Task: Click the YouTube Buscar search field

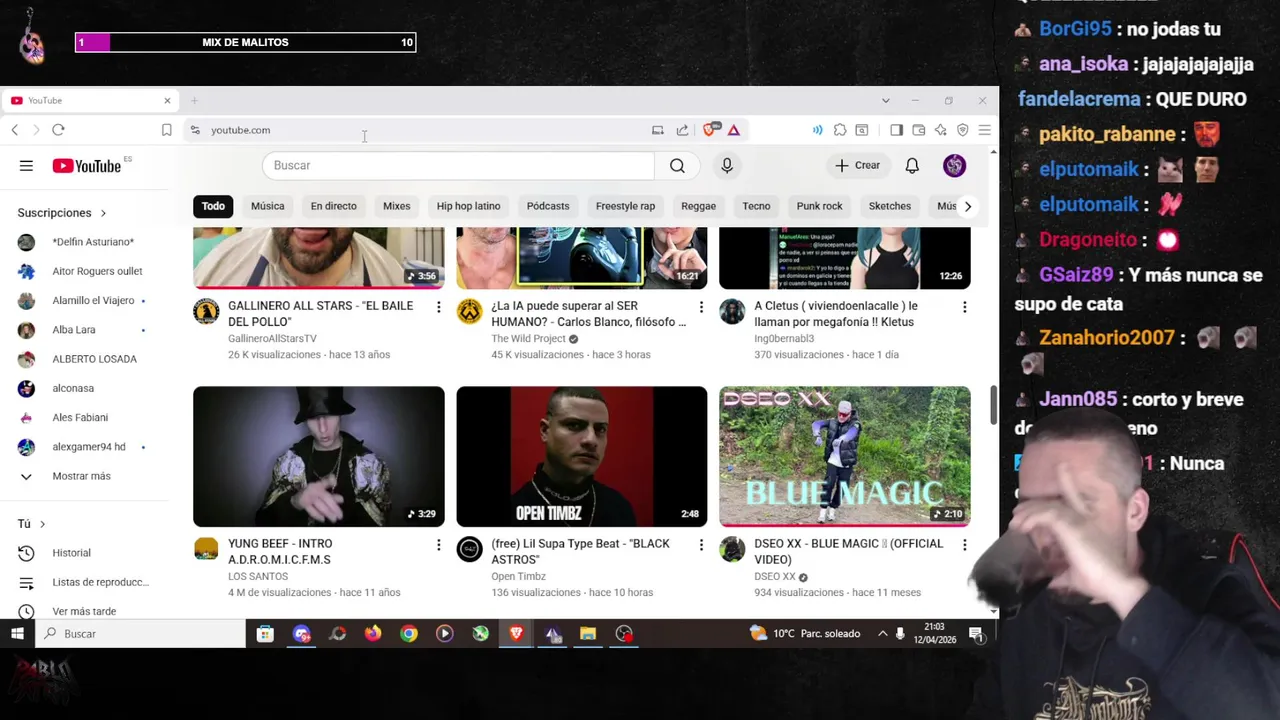Action: pos(458,166)
